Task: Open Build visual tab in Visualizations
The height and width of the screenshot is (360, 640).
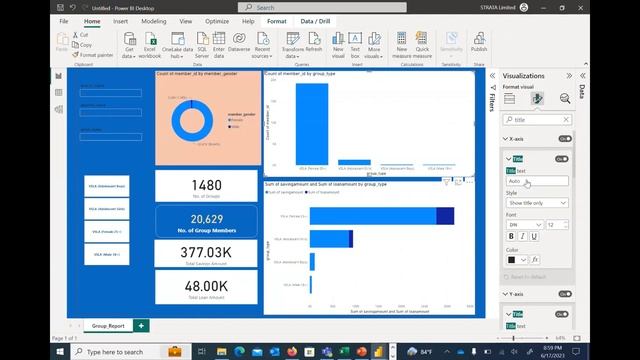Action: [509, 98]
